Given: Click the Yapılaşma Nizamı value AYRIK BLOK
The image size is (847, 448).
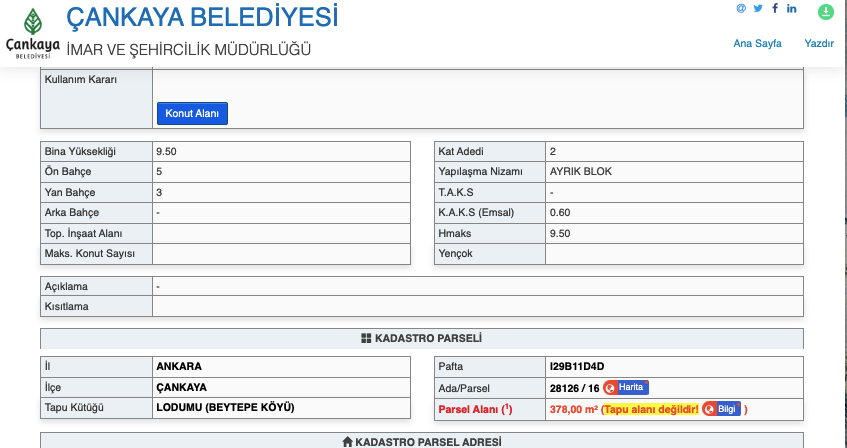Looking at the screenshot, I should tap(581, 171).
